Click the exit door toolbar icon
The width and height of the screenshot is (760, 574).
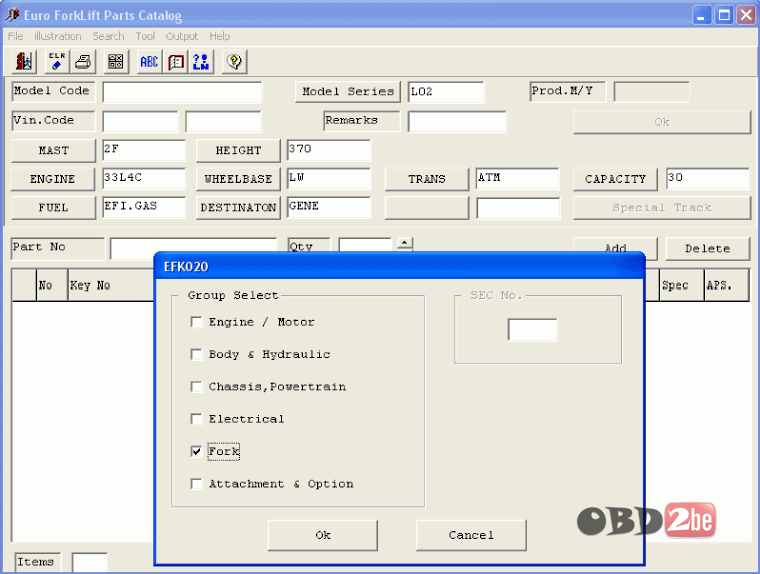coord(23,62)
